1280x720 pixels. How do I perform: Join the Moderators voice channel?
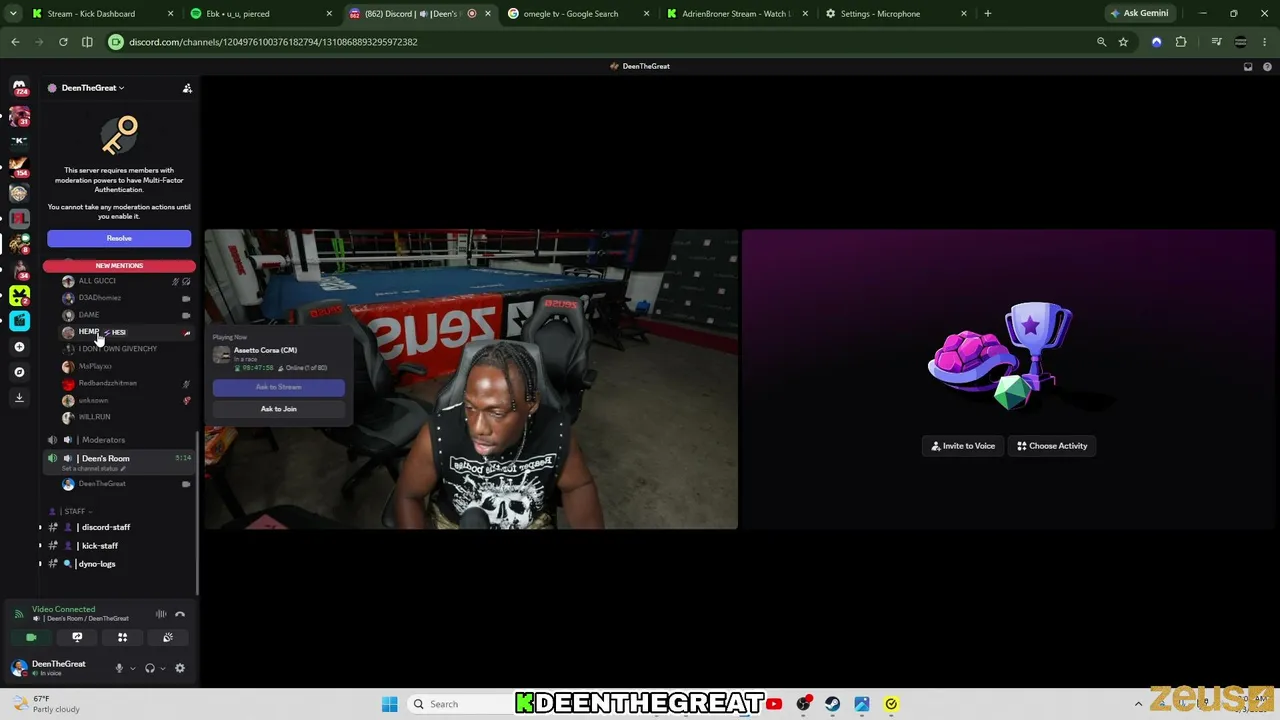(103, 440)
